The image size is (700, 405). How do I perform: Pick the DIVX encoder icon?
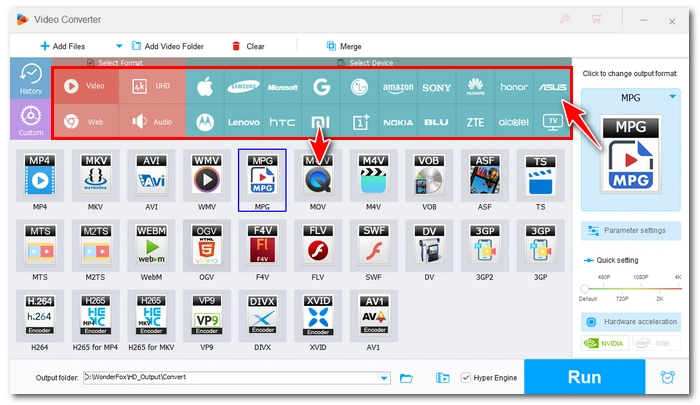tap(262, 316)
